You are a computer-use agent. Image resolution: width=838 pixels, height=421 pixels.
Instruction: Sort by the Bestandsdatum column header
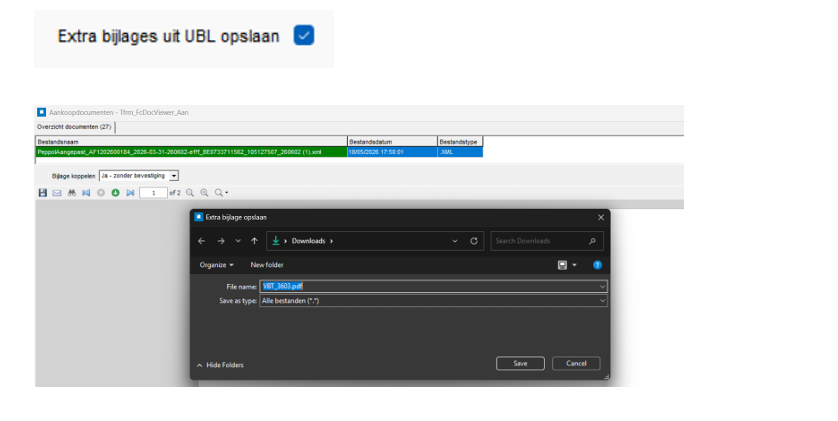click(392, 142)
